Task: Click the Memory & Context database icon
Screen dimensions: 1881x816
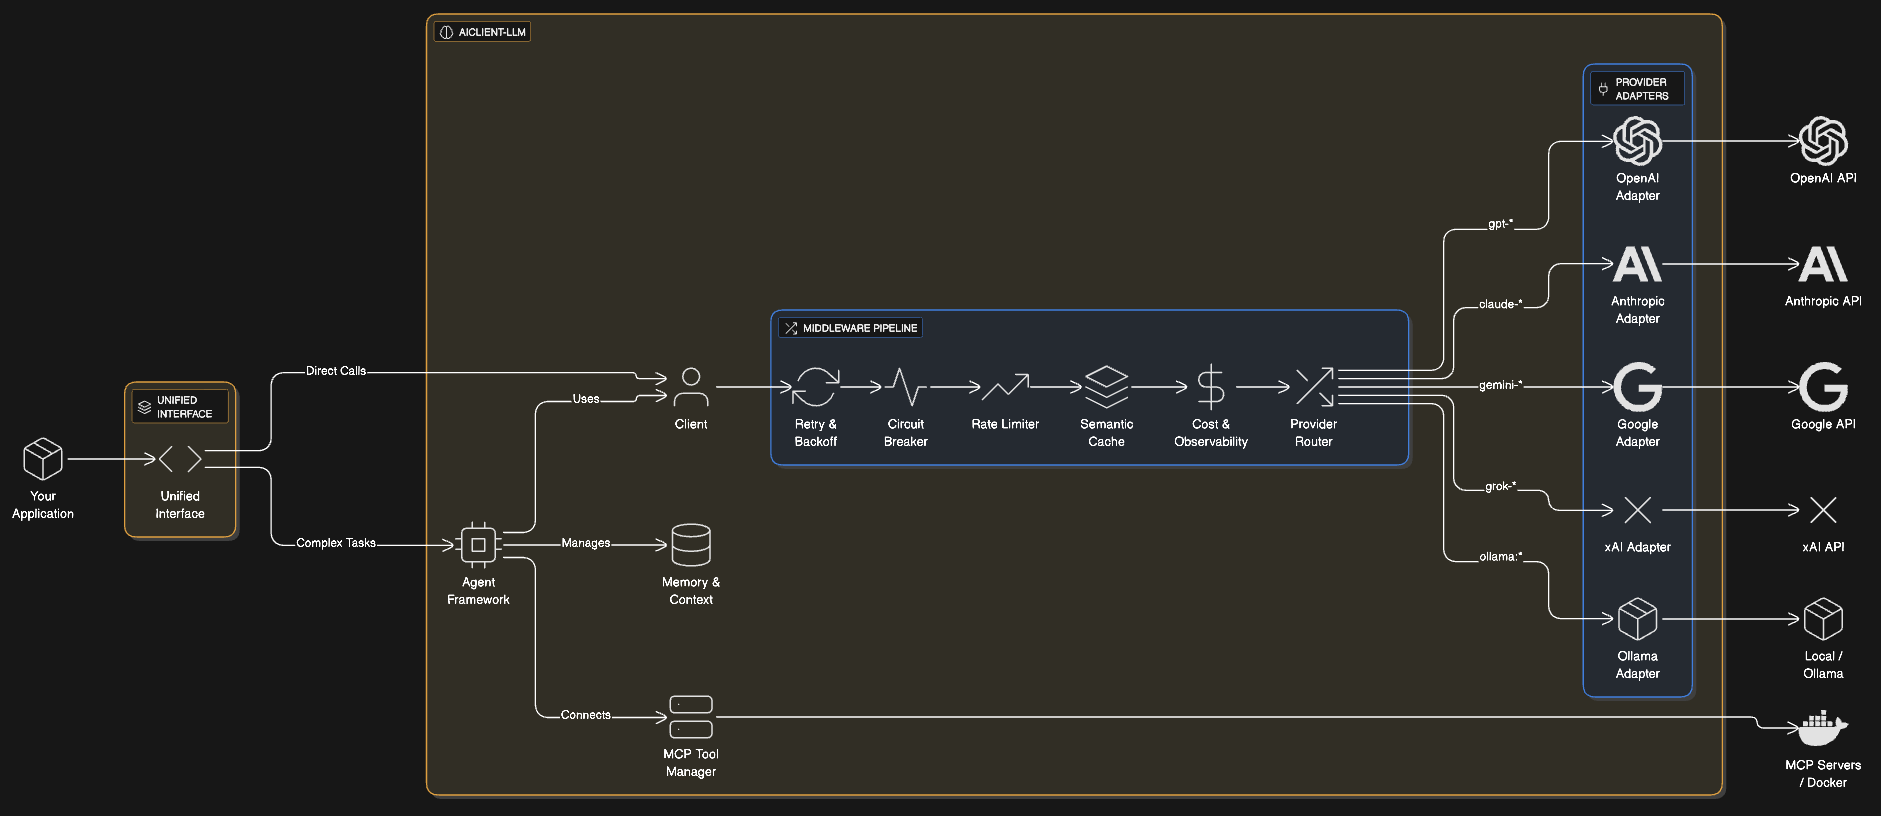Action: [x=691, y=545]
